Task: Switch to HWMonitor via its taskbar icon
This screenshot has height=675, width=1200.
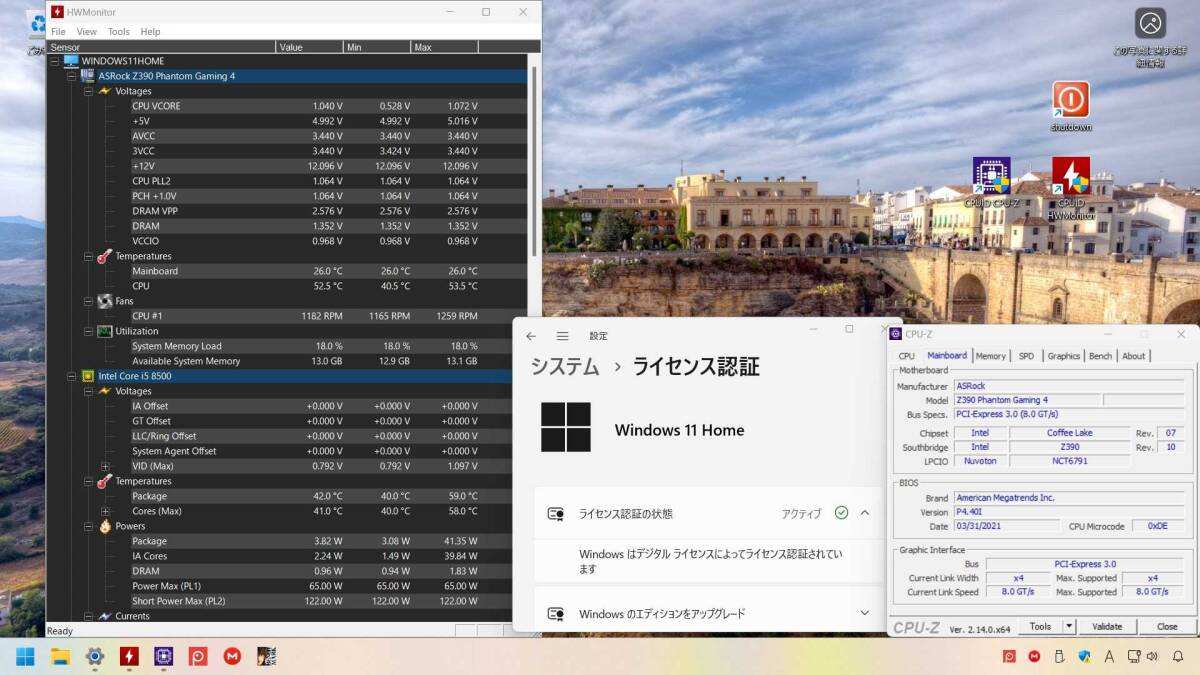Action: coord(129,656)
